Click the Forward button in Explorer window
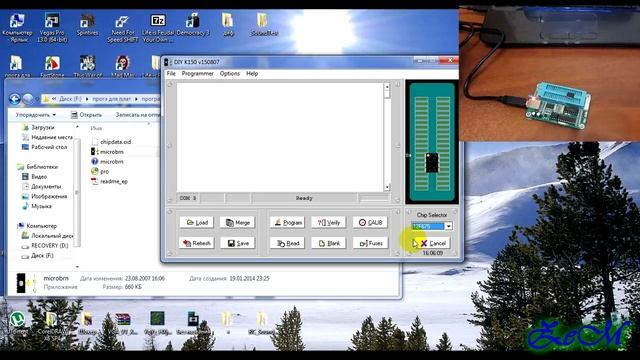 pyautogui.click(x=28, y=99)
